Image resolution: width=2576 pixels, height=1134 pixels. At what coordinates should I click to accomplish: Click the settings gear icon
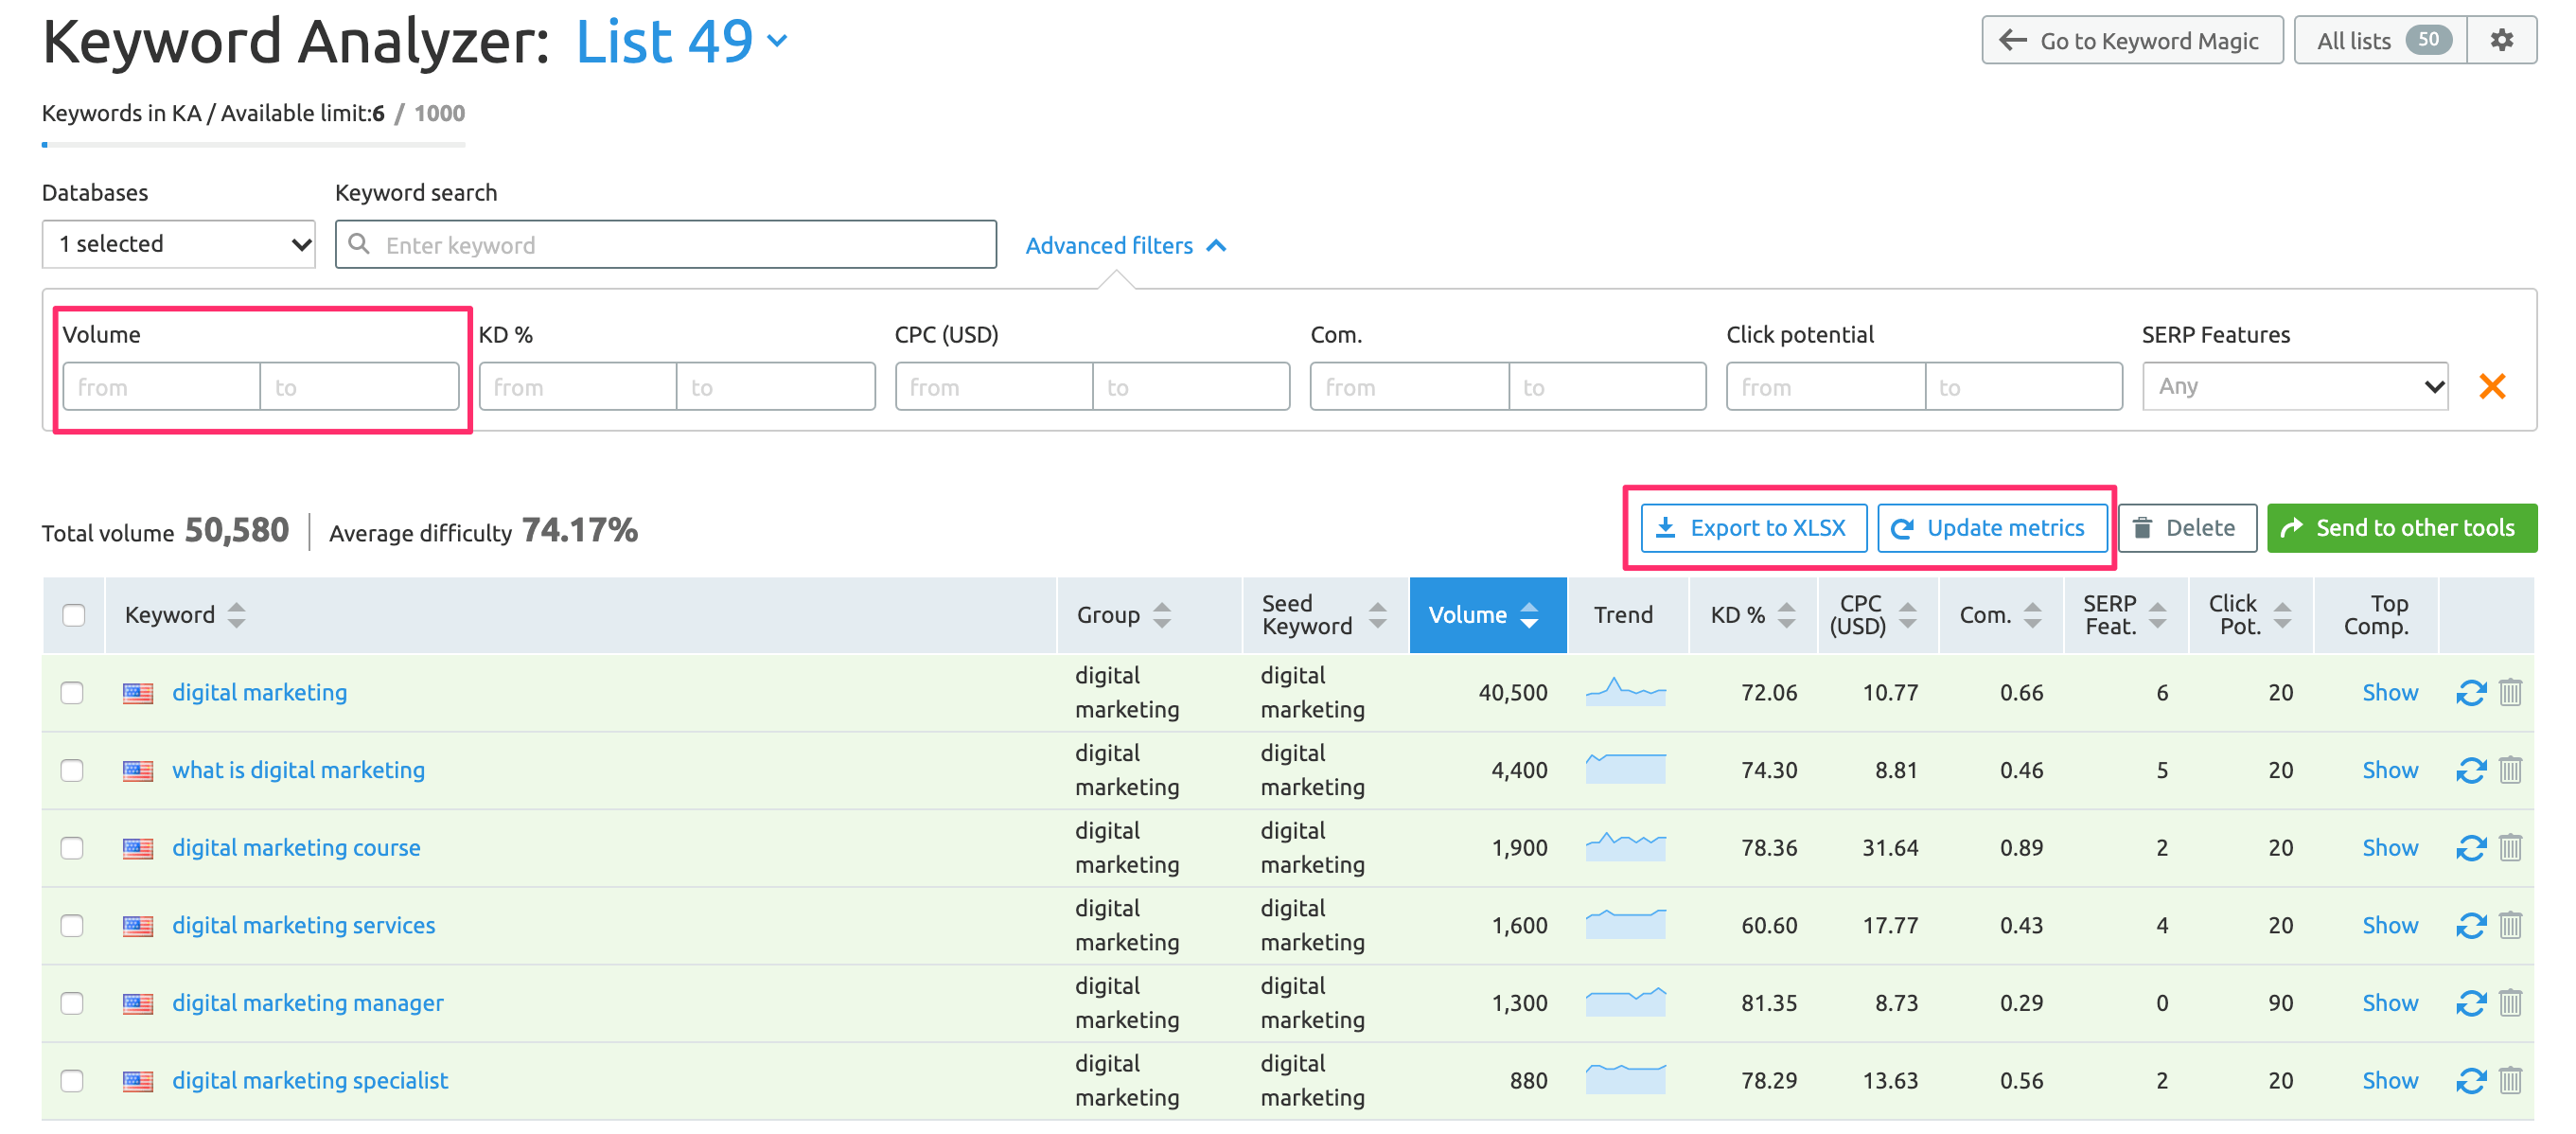click(x=2501, y=40)
